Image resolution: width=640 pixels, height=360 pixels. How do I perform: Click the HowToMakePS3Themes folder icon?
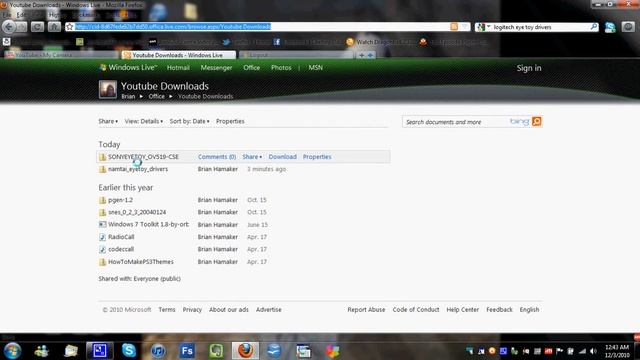[x=102, y=262]
